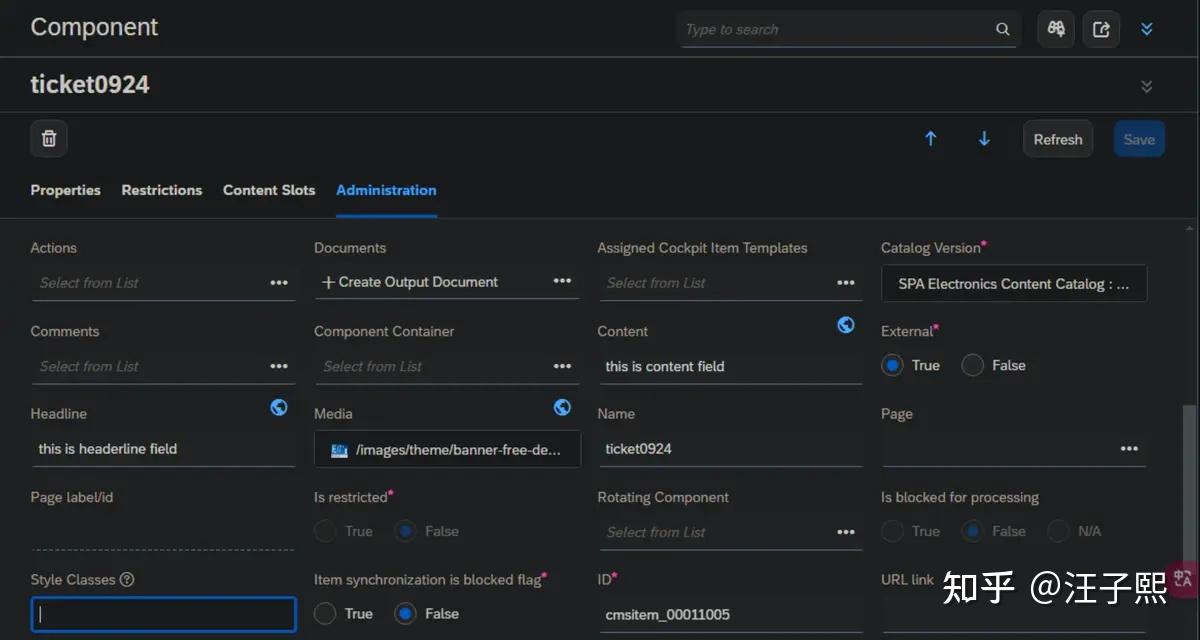Set External to False
This screenshot has width=1200, height=640.
coord(972,365)
